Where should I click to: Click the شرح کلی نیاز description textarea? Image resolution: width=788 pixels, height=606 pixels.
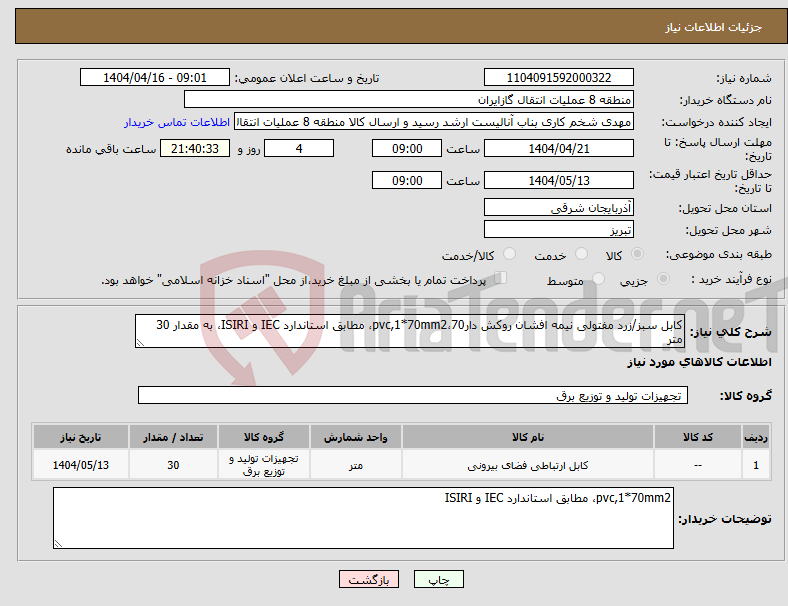point(410,331)
